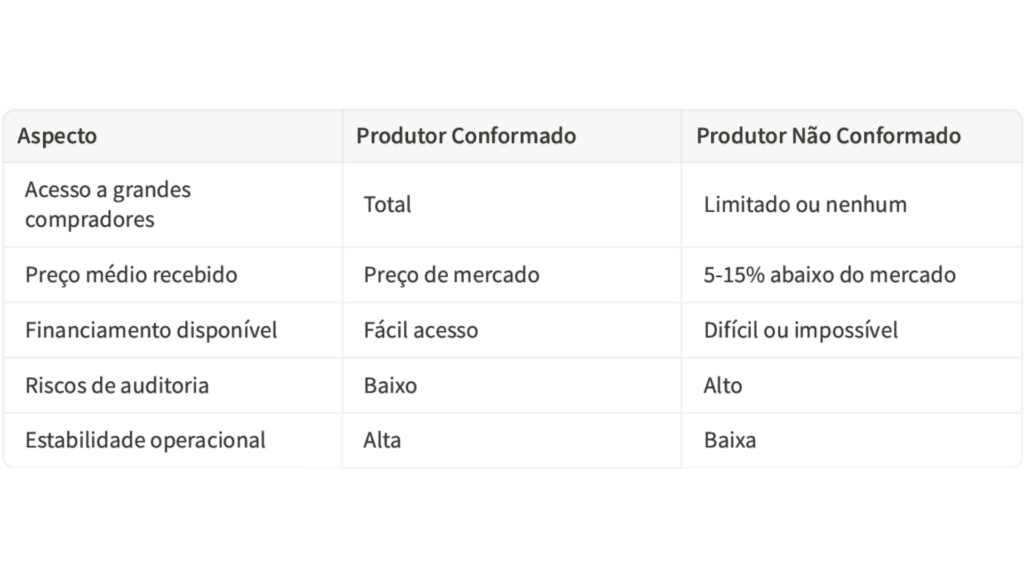The height and width of the screenshot is (576, 1024).
Task: Select the 'Acesso a grandes compradores' cell
Action: tap(107, 204)
